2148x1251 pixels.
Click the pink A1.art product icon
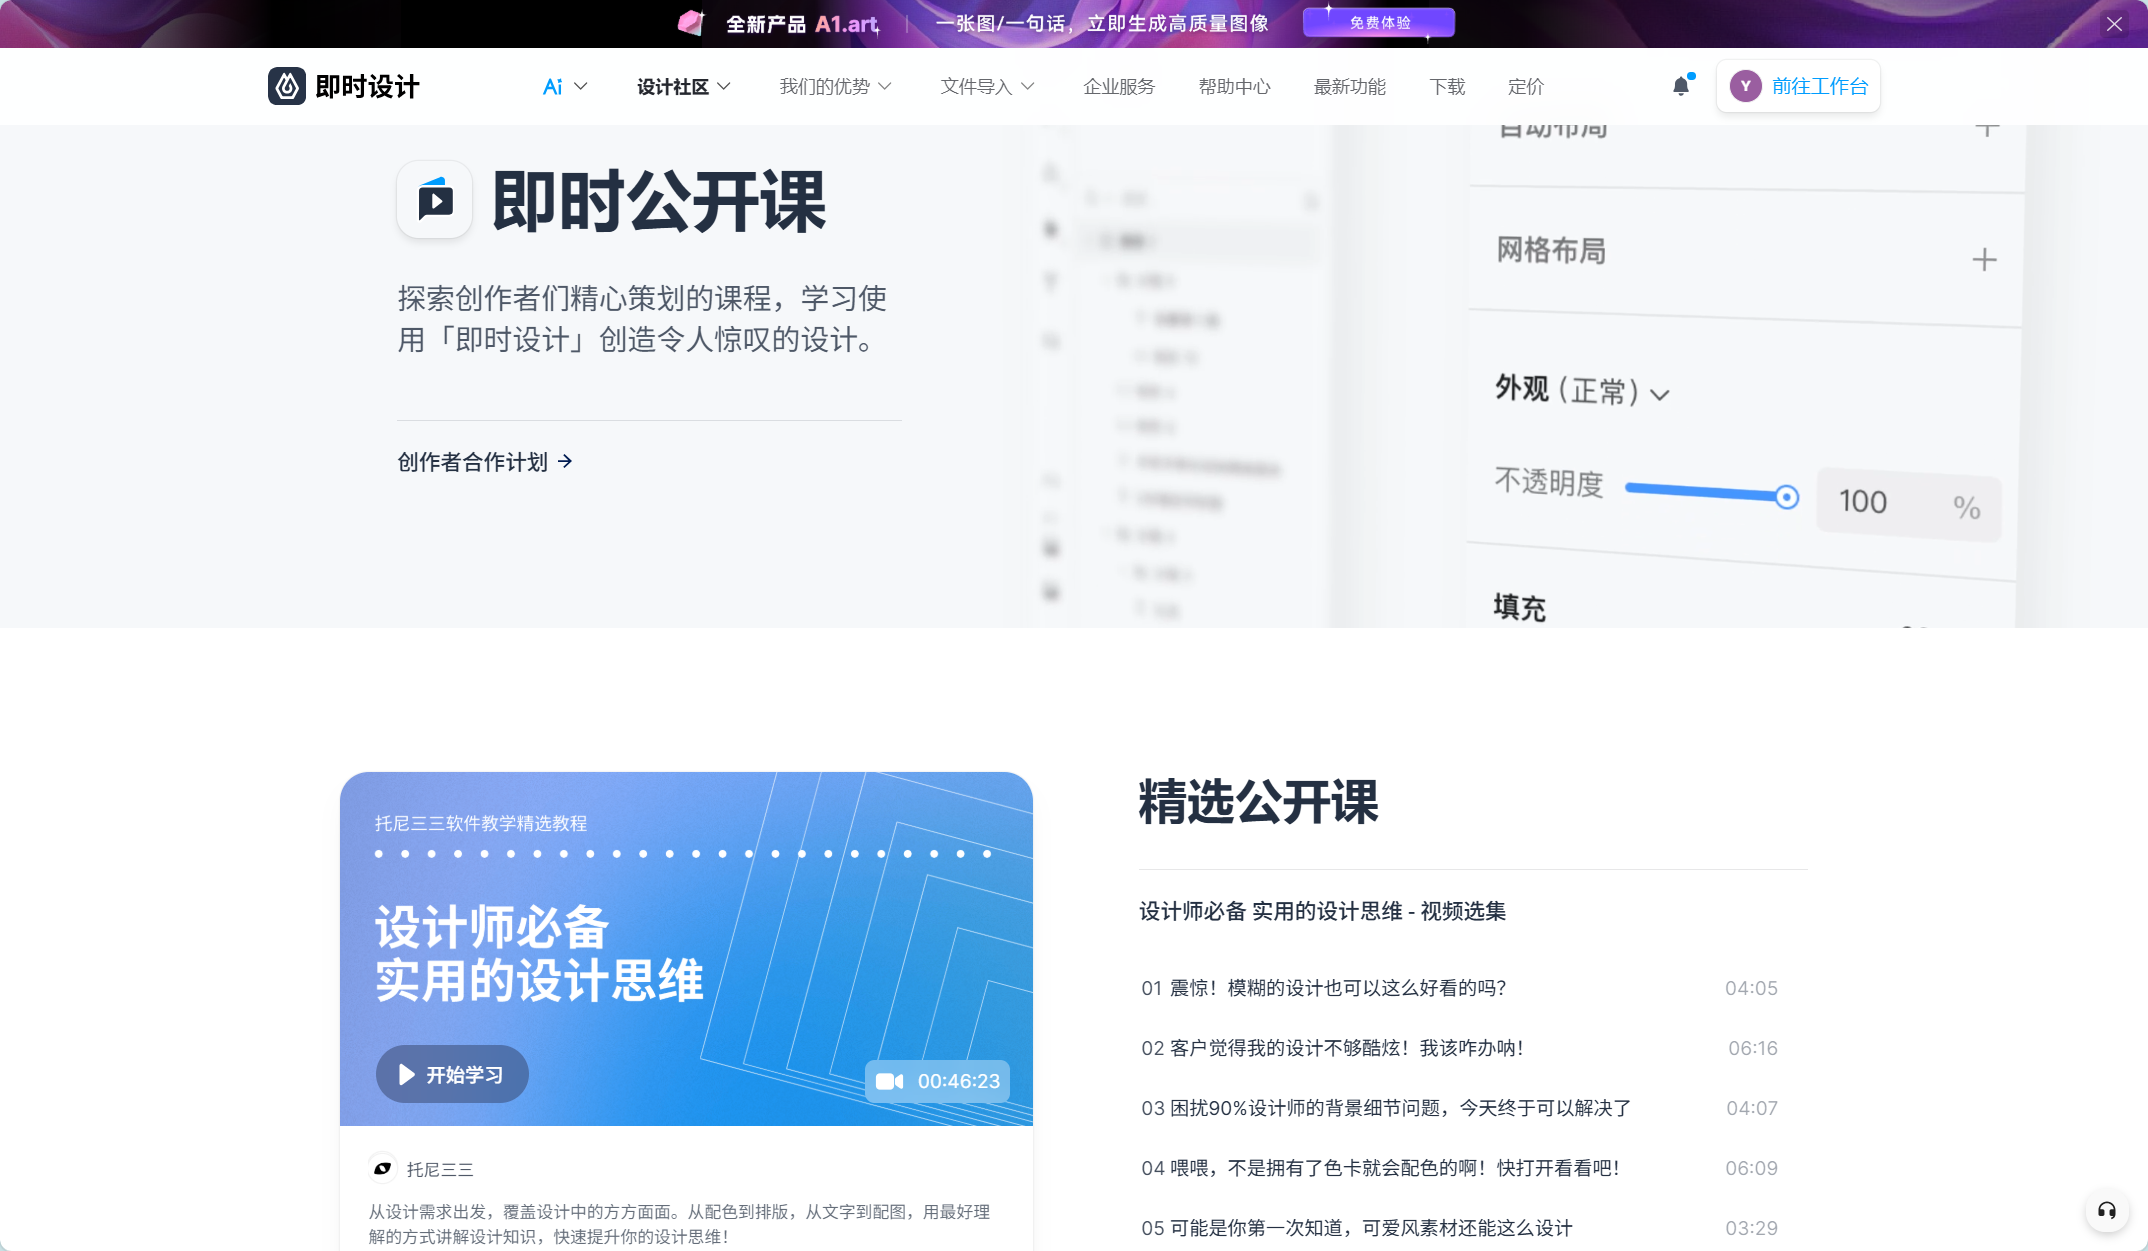692,23
